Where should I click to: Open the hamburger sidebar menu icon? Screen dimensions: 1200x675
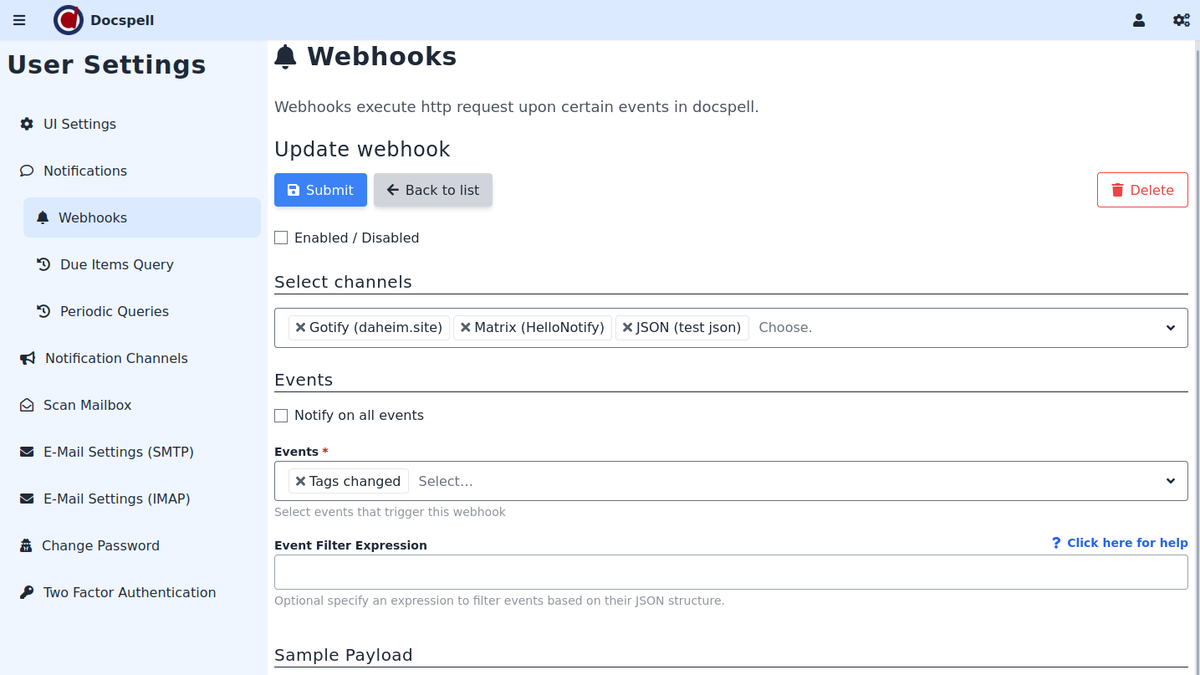coord(19,20)
